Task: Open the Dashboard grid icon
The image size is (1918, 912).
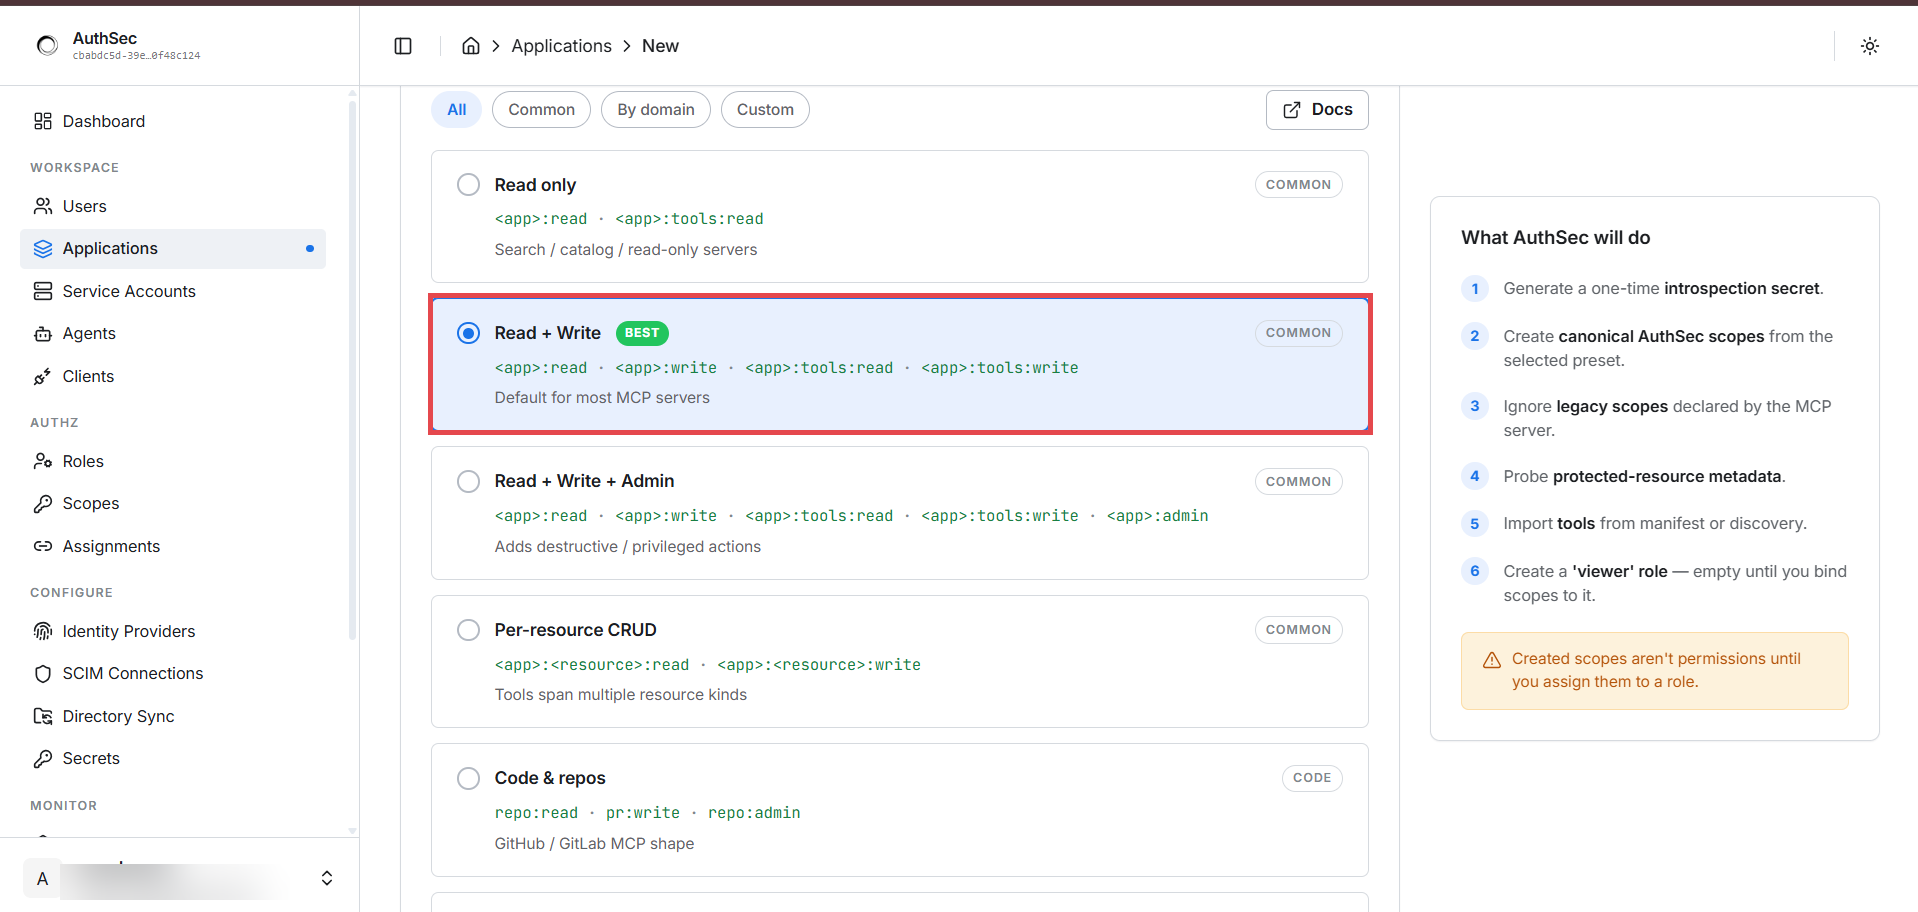Action: (x=43, y=121)
